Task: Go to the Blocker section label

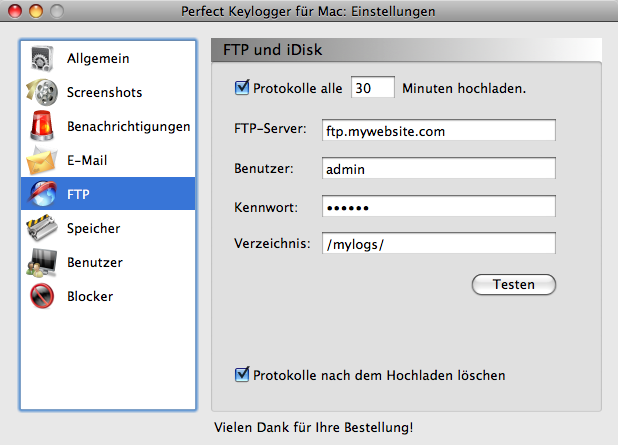Action: click(x=90, y=296)
